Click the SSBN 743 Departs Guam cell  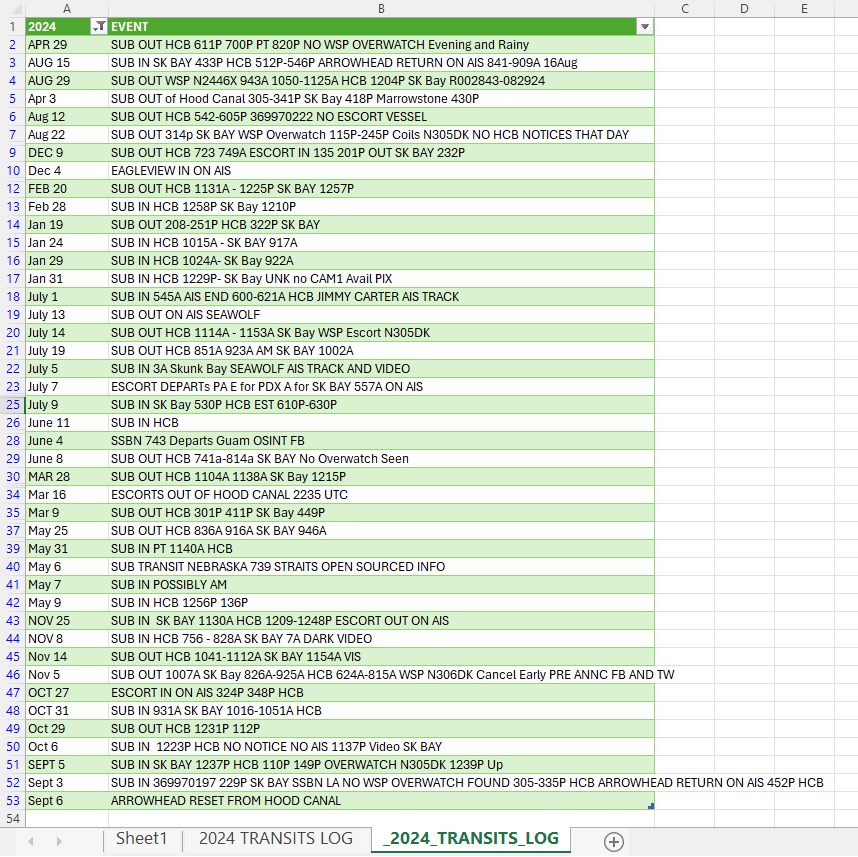coord(381,441)
